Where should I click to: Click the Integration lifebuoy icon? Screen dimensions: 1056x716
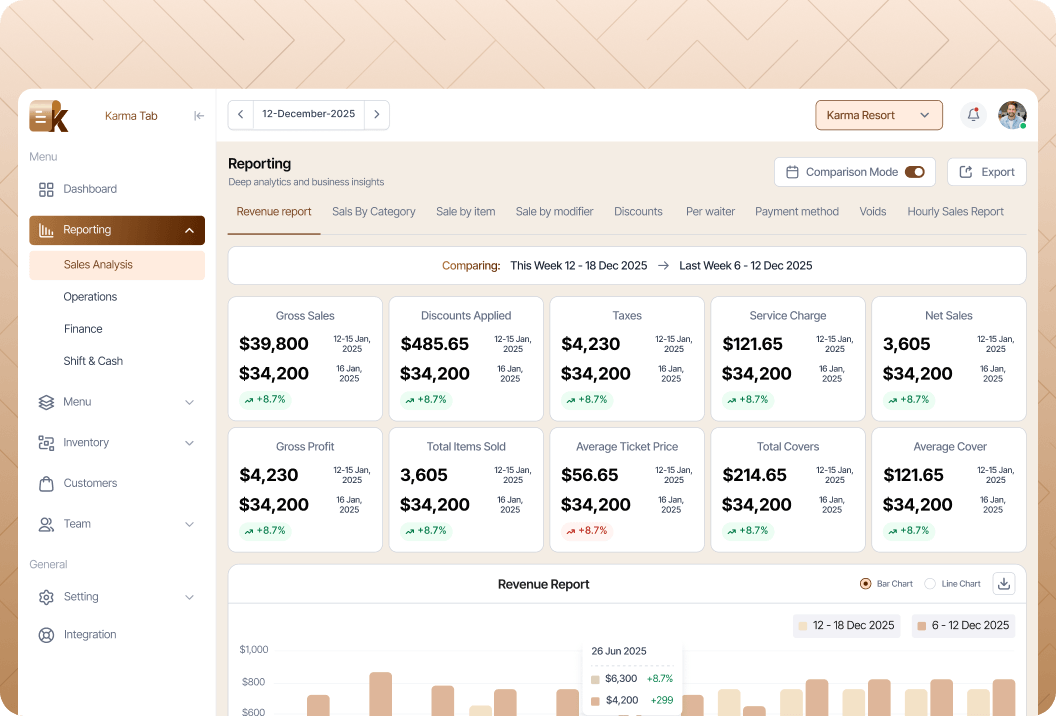(x=46, y=634)
